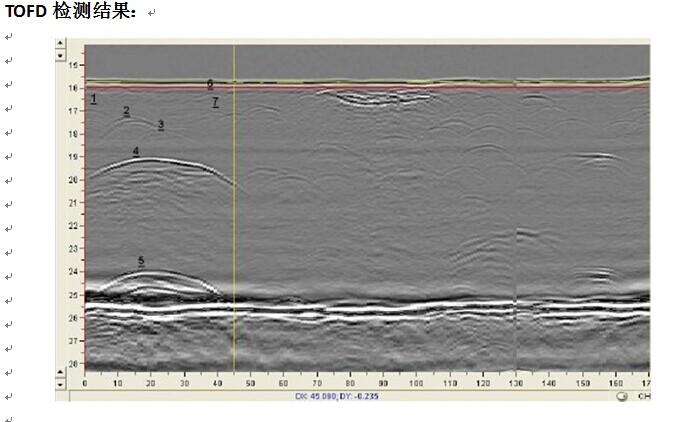Click the bottom-left scroll-up arrow button
The height and width of the screenshot is (422, 682).
click(x=60, y=372)
